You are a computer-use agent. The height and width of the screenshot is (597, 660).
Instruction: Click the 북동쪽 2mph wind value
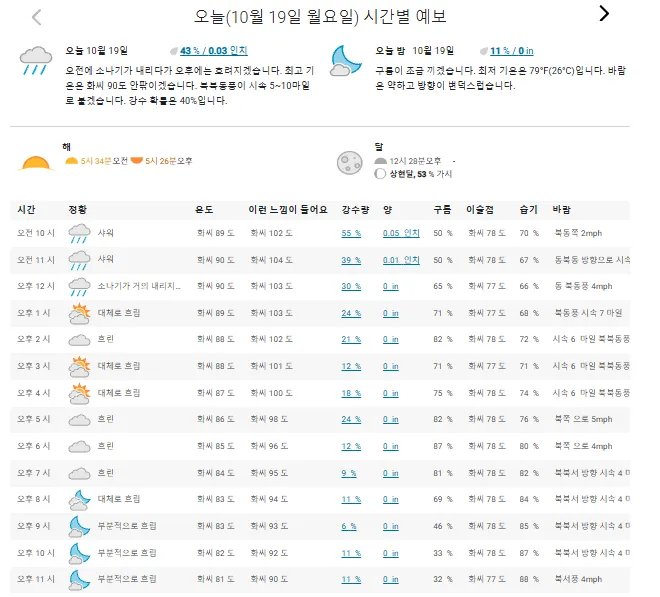578,233
